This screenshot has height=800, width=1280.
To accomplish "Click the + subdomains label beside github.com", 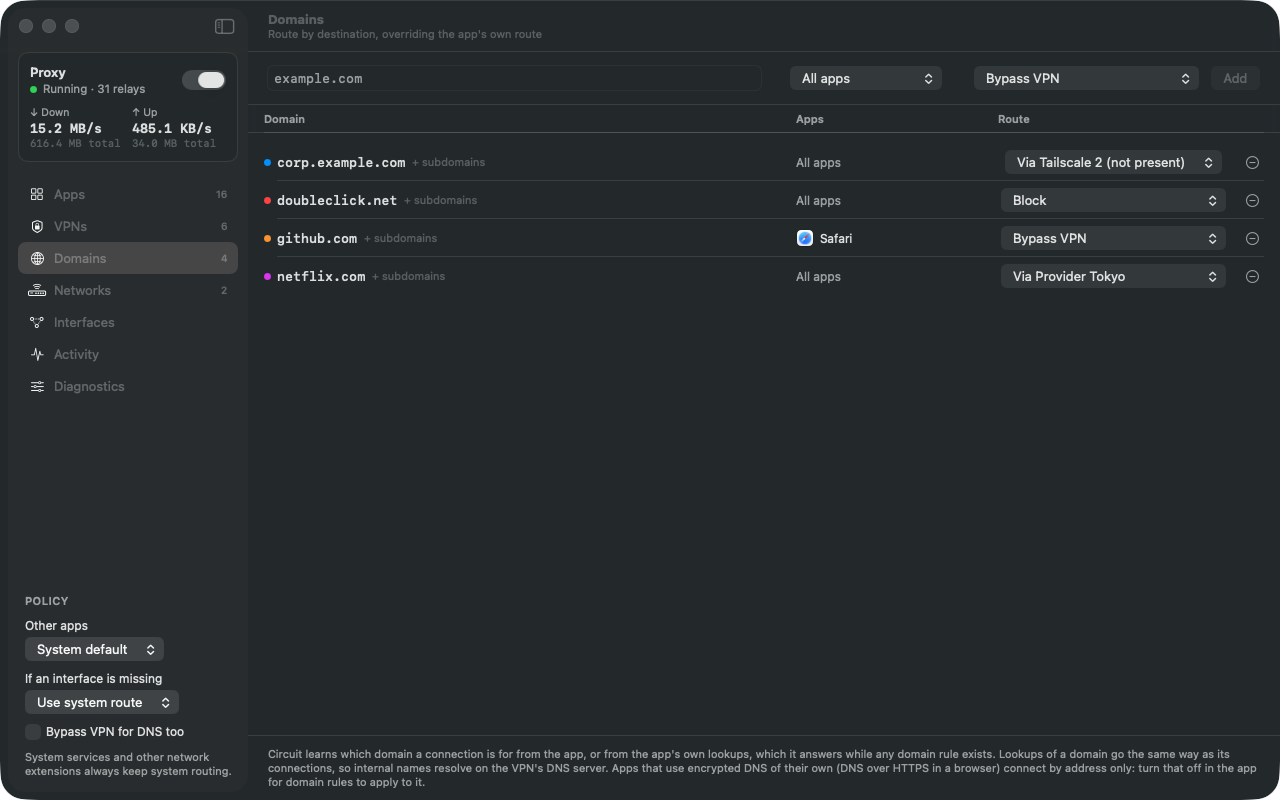I will click(401, 238).
